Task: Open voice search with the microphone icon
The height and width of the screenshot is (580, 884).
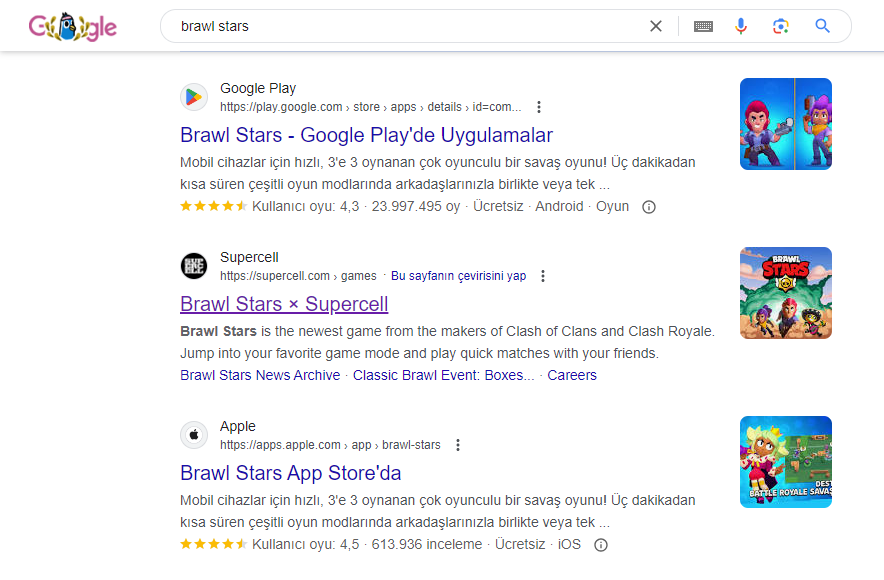Action: [741, 26]
